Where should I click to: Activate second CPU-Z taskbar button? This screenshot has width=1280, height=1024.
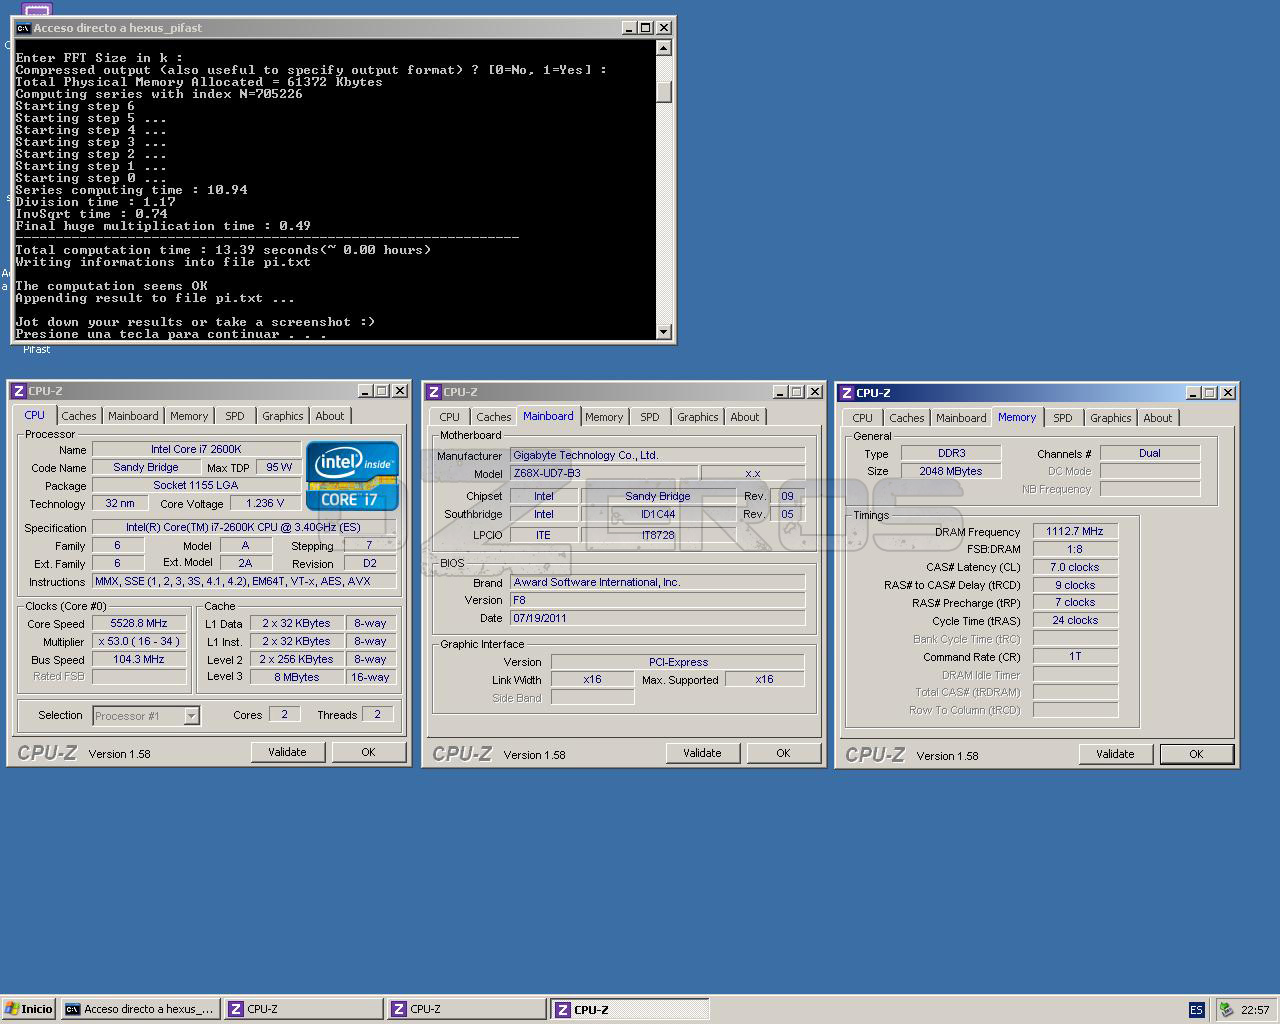[467, 1009]
